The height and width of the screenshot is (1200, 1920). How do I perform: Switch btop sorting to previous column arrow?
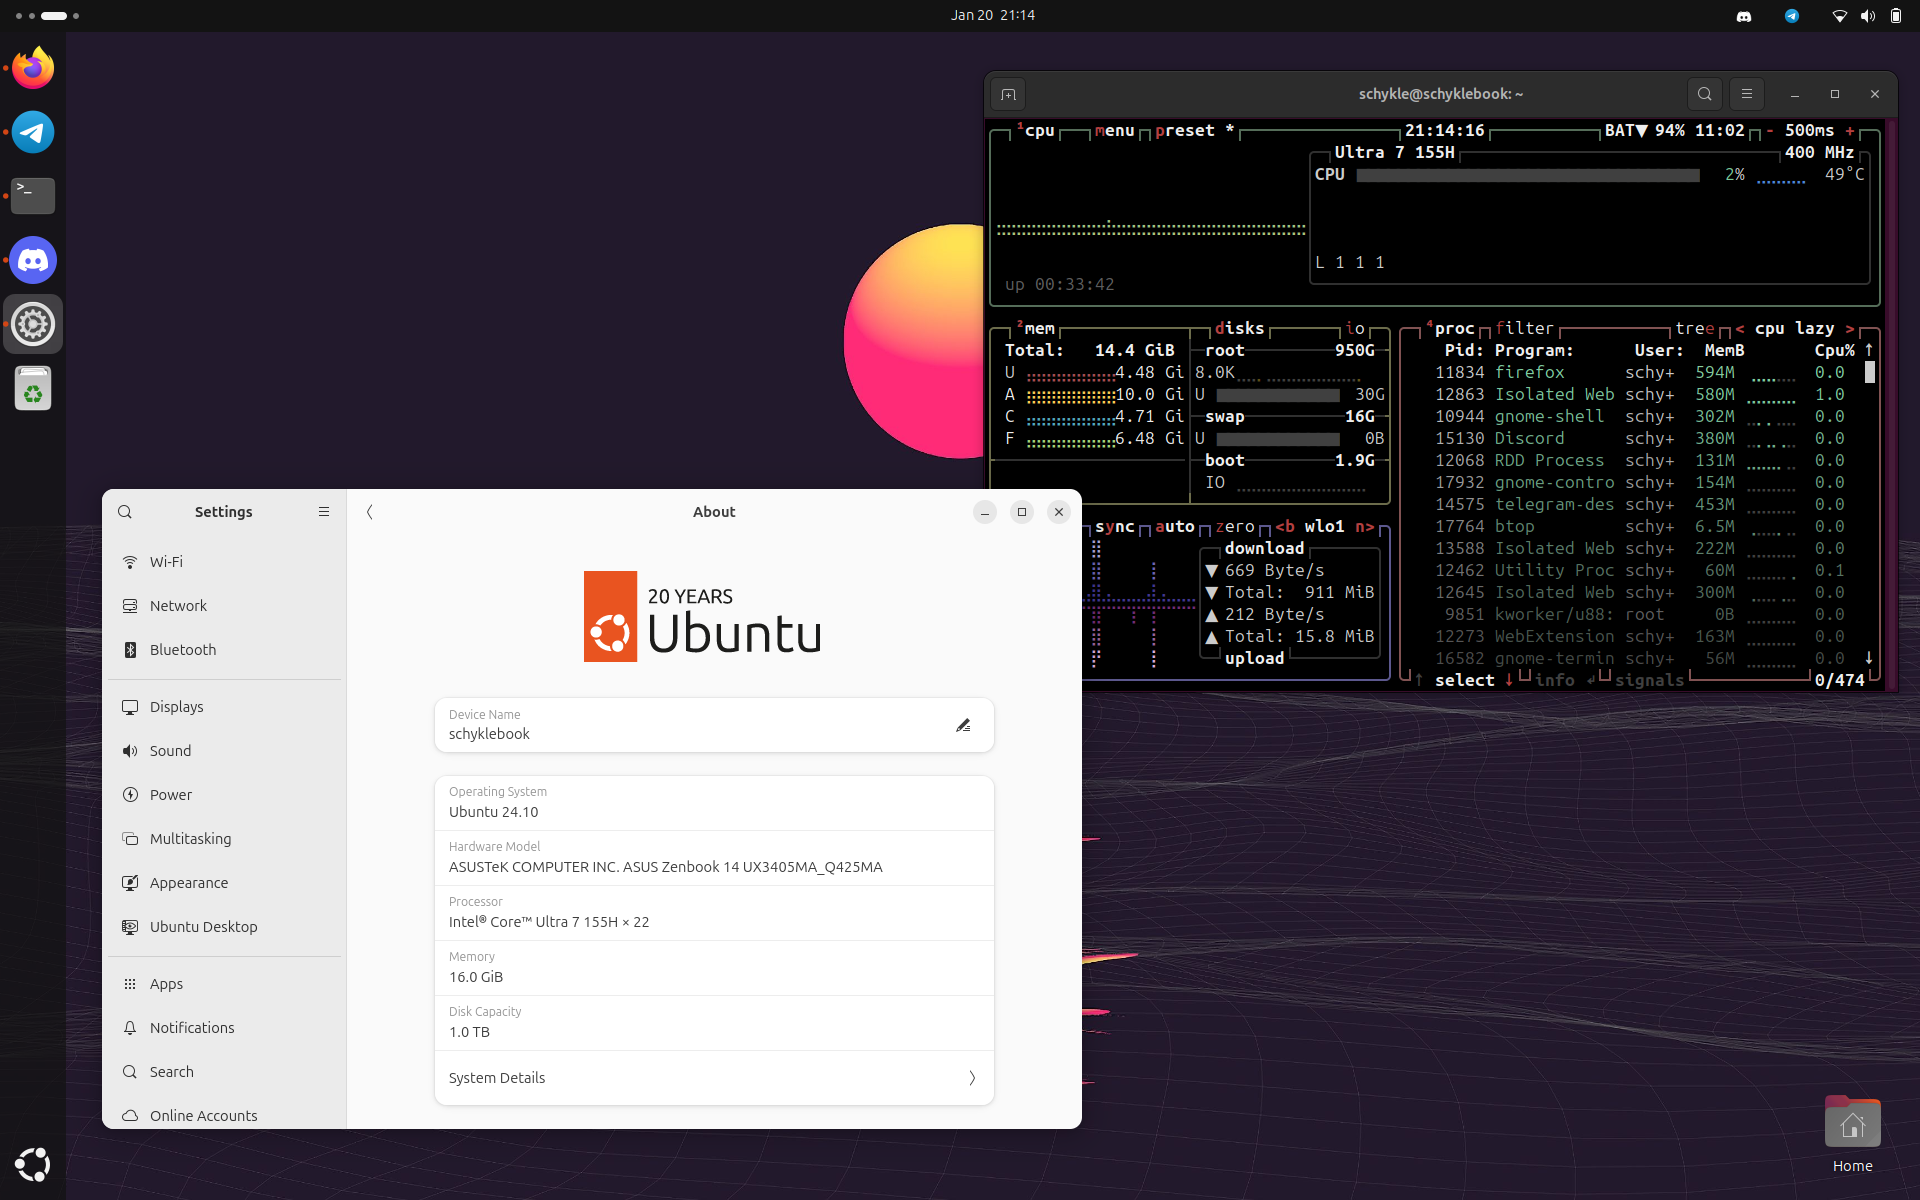(x=1740, y=329)
